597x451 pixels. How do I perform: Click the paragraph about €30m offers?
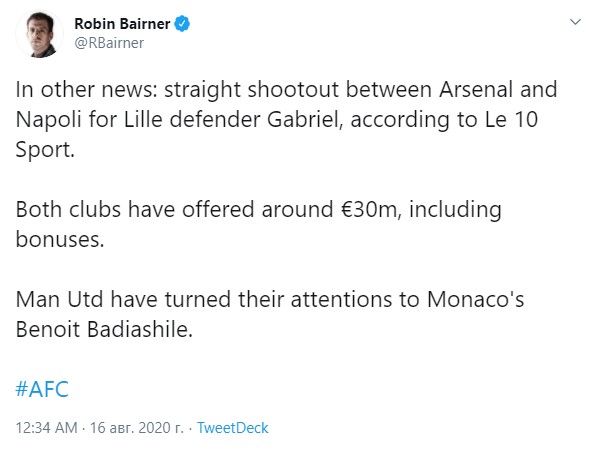coord(259,224)
